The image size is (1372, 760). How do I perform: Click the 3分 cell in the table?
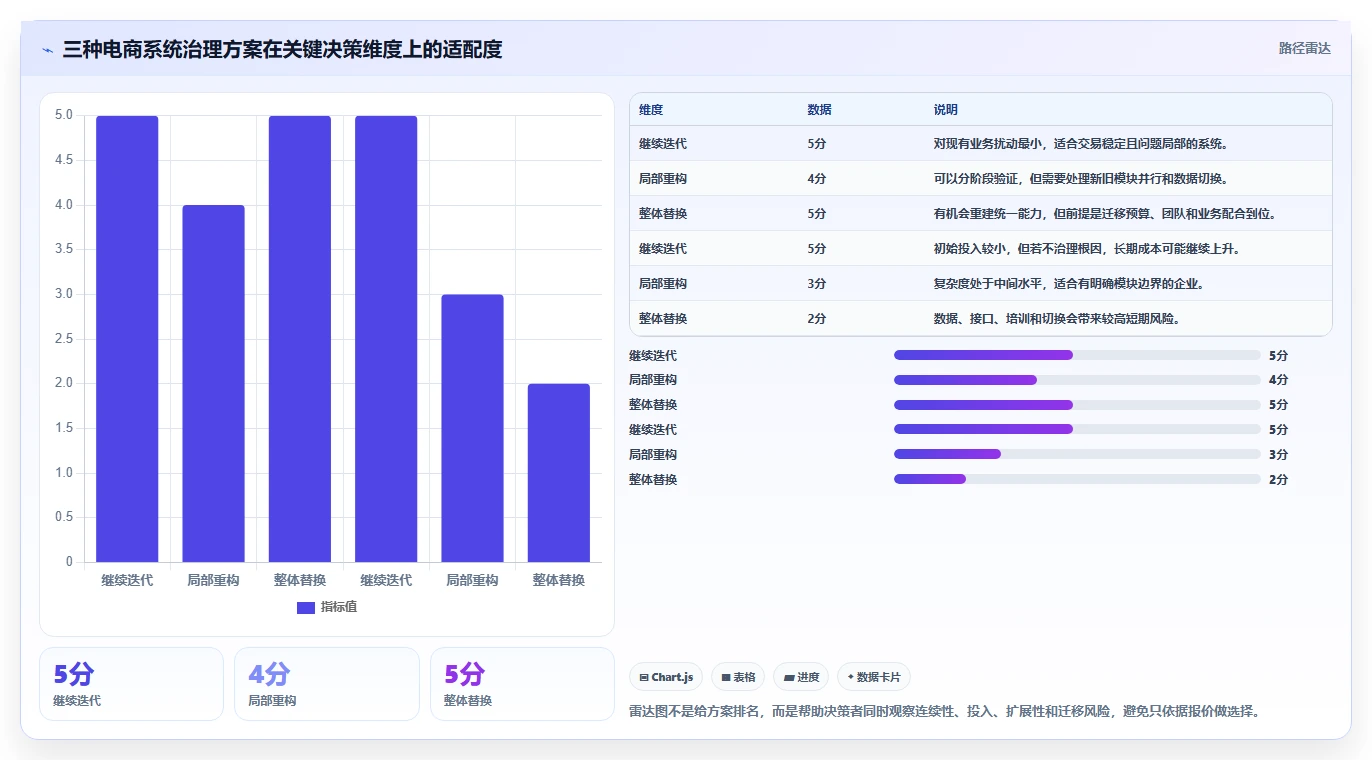pos(817,284)
